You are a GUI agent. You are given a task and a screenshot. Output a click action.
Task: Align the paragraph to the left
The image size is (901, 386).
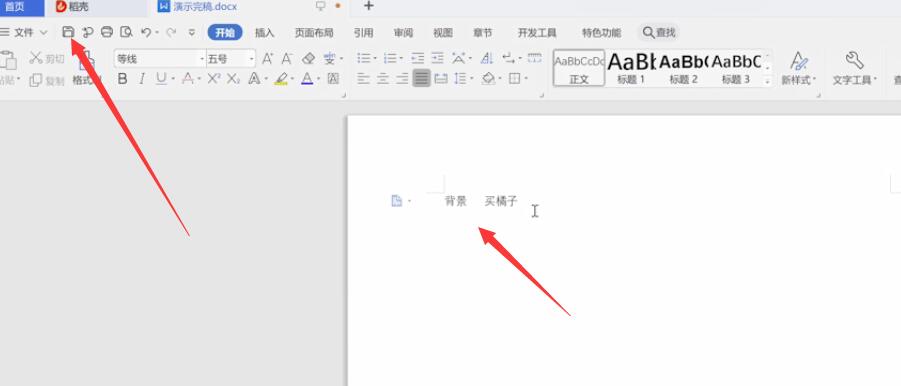tap(363, 79)
